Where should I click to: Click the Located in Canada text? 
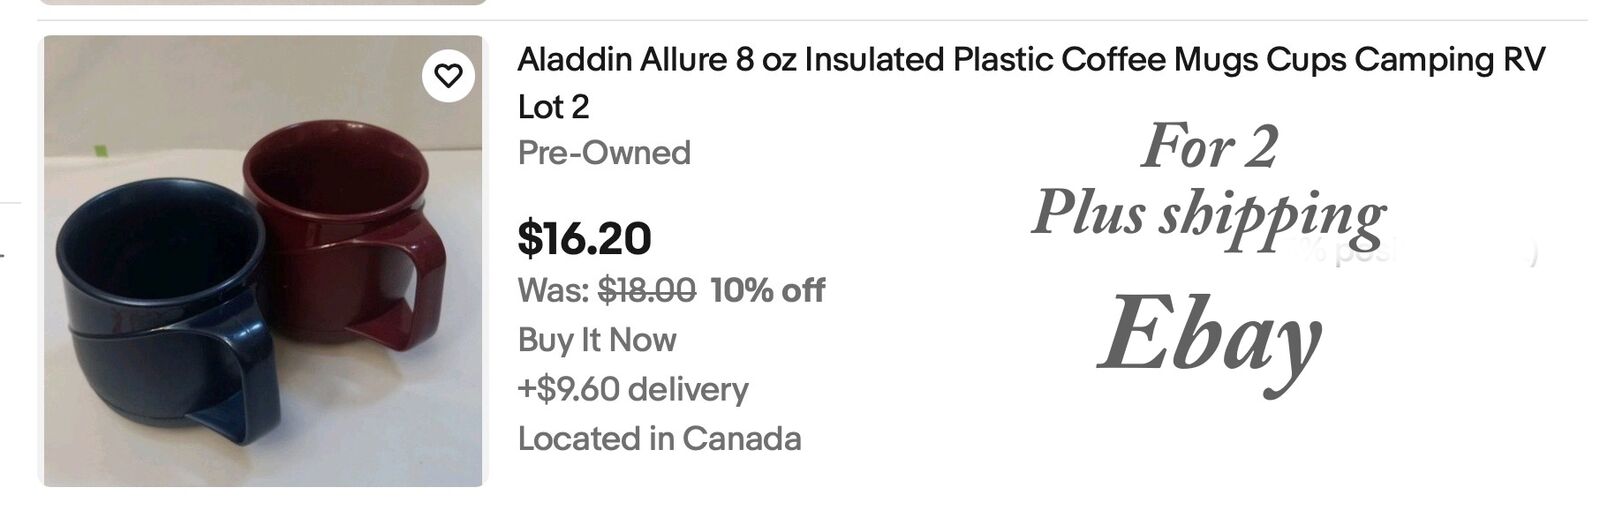659,438
